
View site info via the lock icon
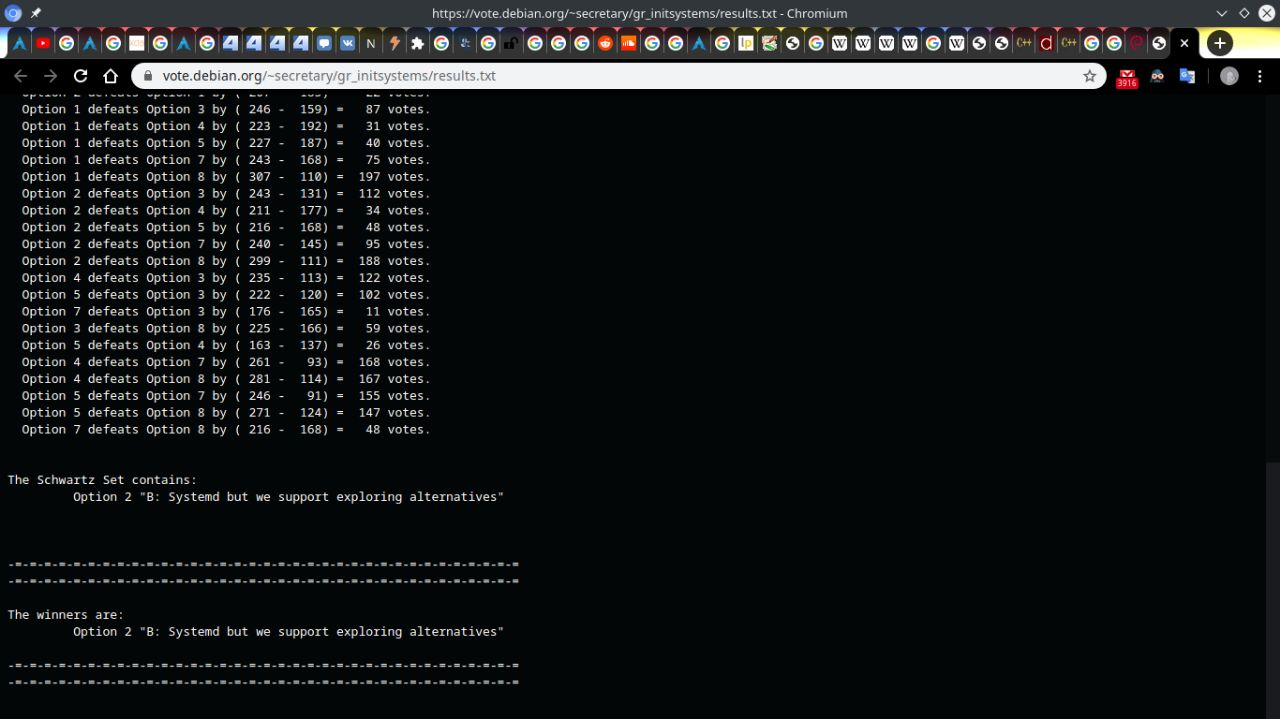pos(148,76)
